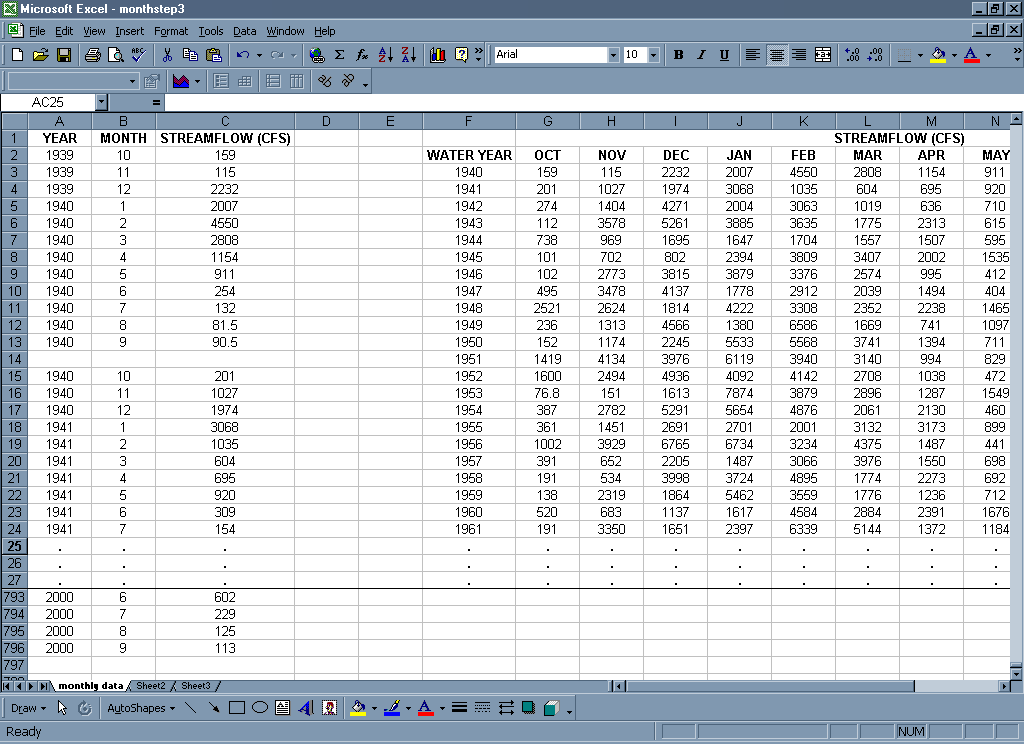Insert WordArt from the drawing toolbar

click(x=306, y=708)
